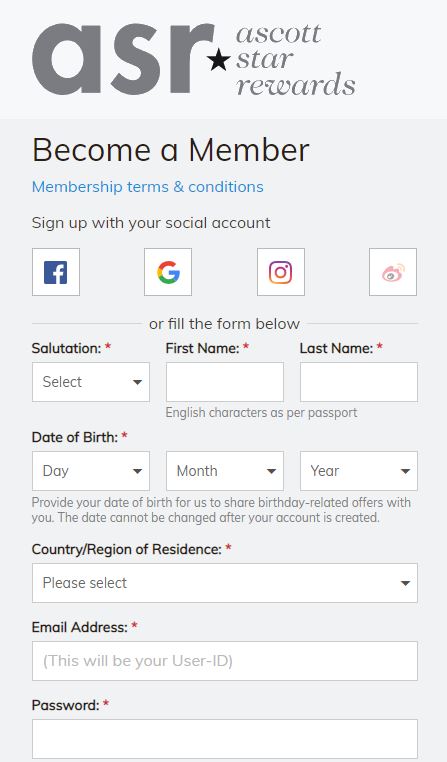Click the Email Address label text
Screen dimensions: 447x762
point(80,627)
